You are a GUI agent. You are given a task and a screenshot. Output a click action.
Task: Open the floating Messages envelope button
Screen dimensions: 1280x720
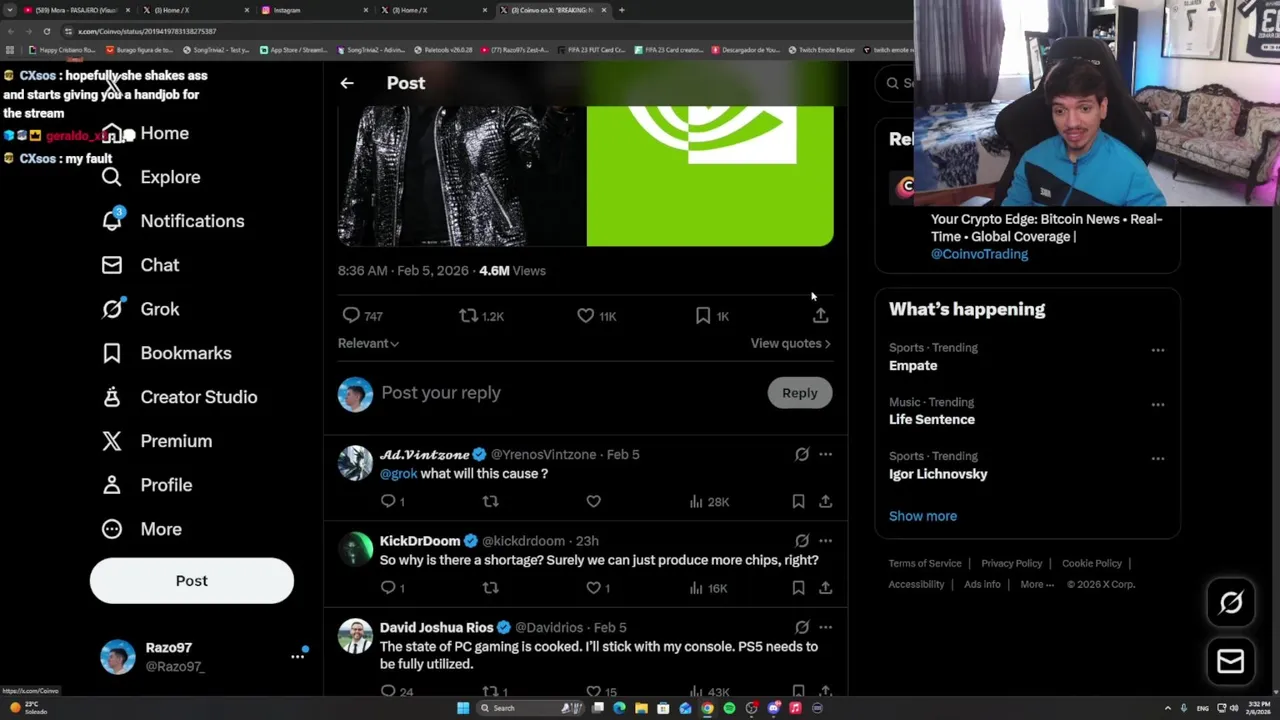[x=1231, y=661]
